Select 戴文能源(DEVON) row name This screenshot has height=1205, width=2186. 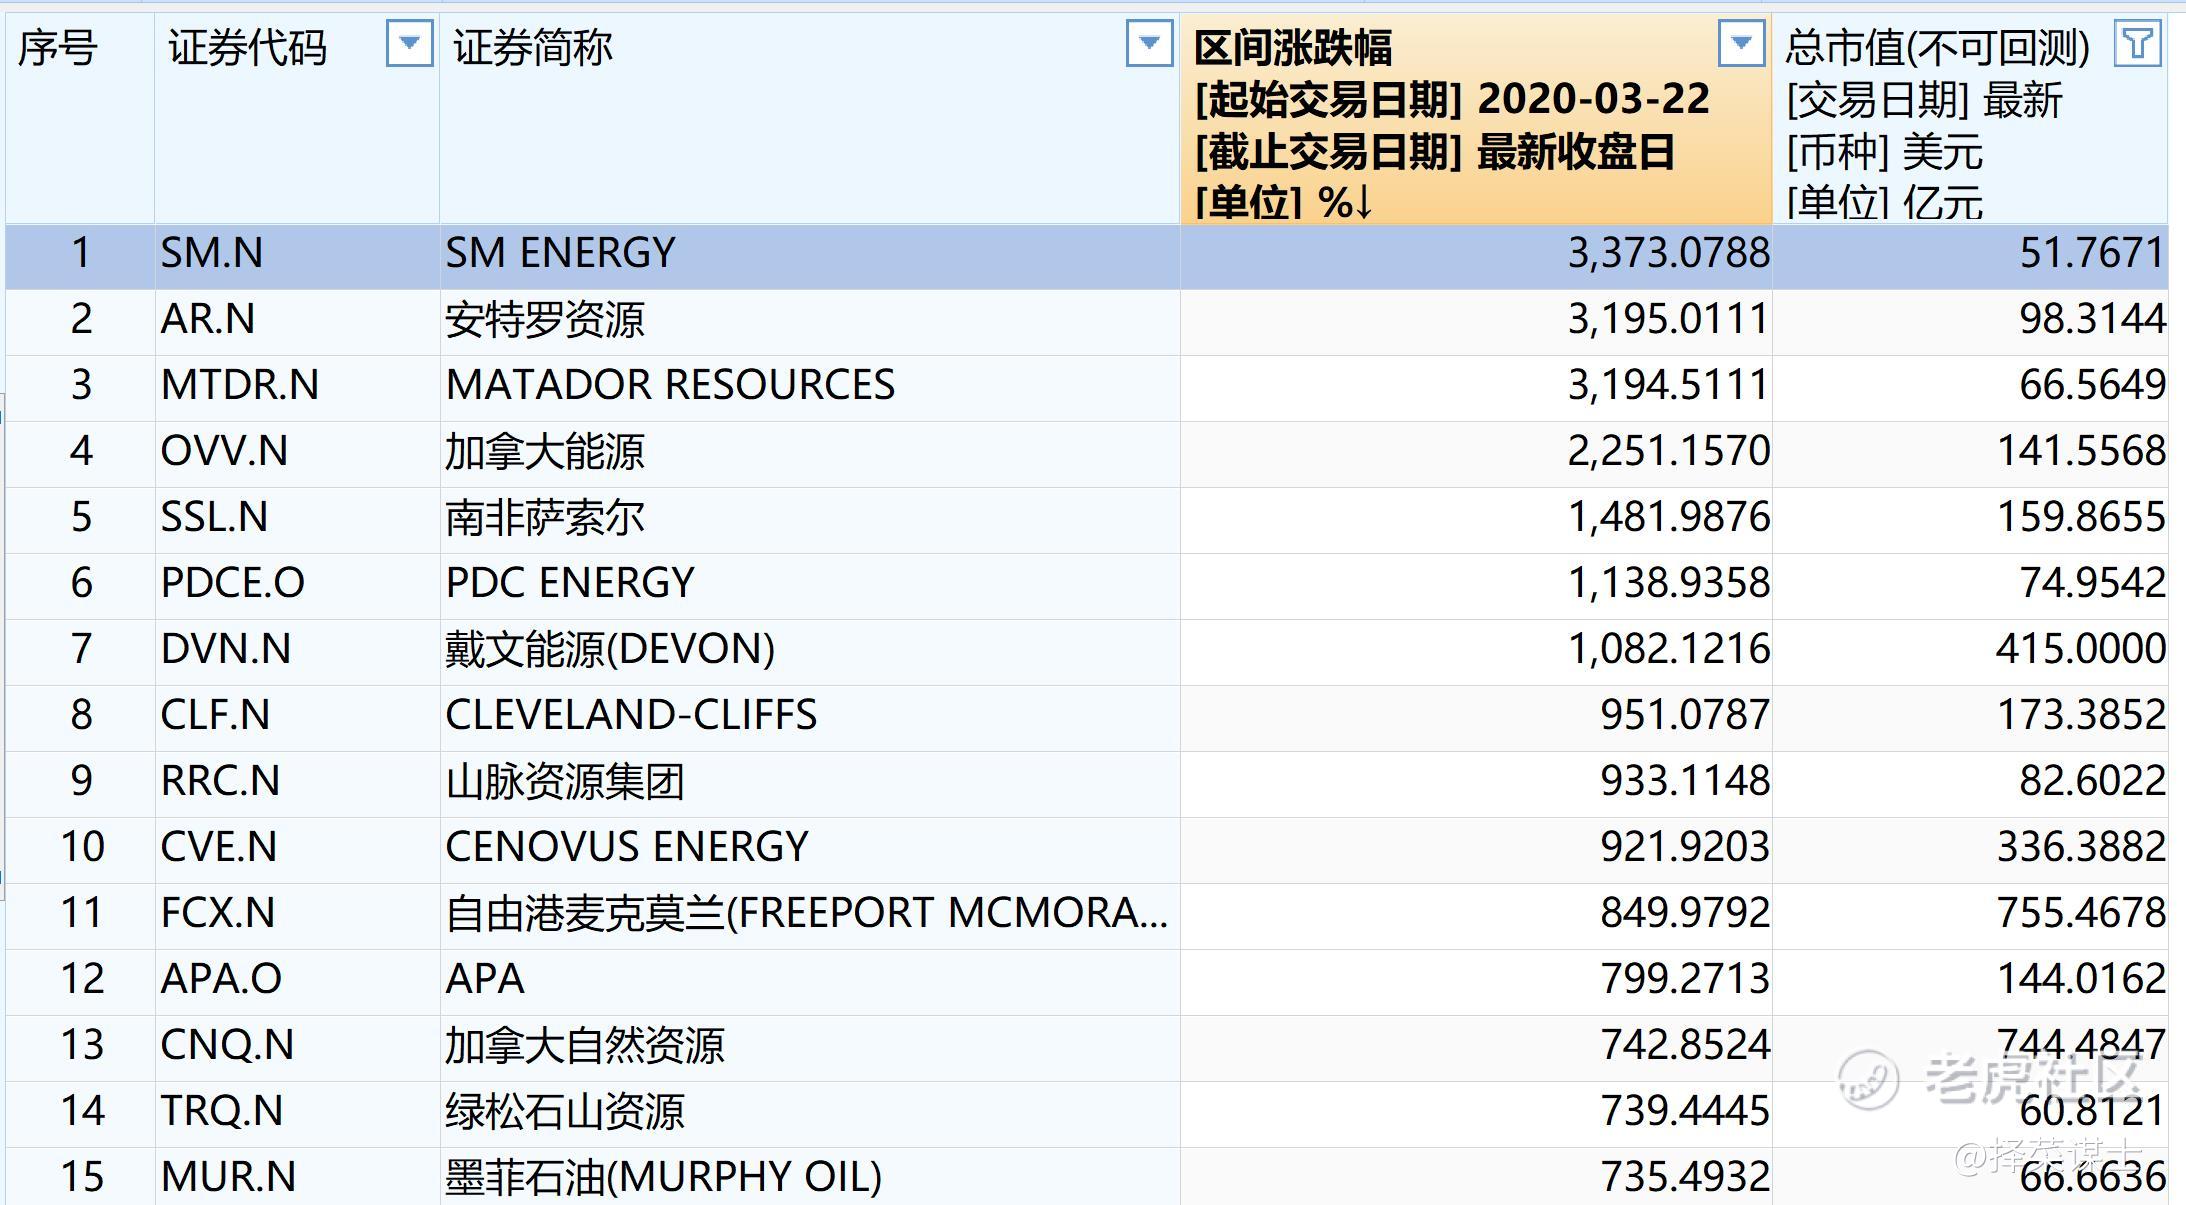click(x=610, y=649)
